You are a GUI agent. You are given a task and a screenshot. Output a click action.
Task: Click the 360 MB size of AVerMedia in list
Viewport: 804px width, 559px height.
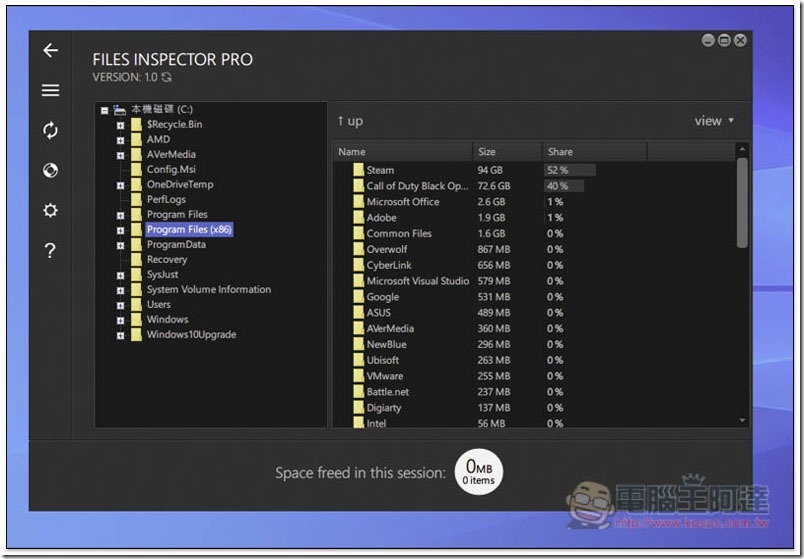(494, 329)
